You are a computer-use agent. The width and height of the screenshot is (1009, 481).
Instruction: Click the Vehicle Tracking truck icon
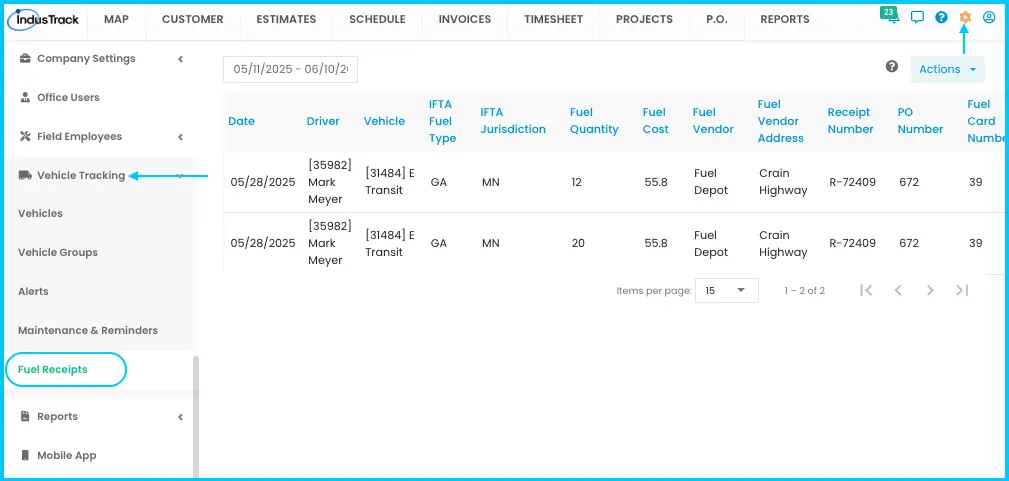[x=25, y=175]
